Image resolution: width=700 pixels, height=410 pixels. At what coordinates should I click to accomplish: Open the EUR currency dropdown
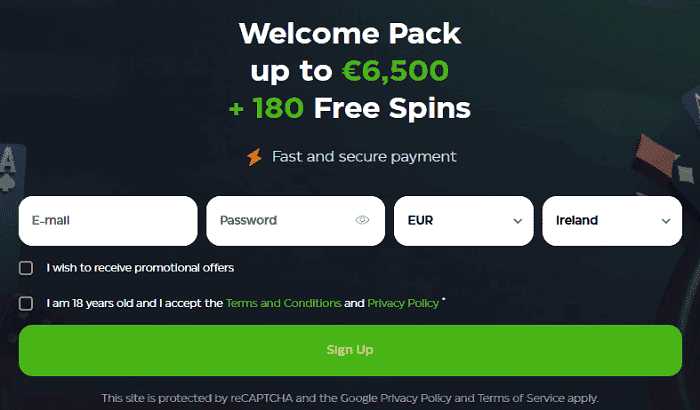[x=459, y=221]
